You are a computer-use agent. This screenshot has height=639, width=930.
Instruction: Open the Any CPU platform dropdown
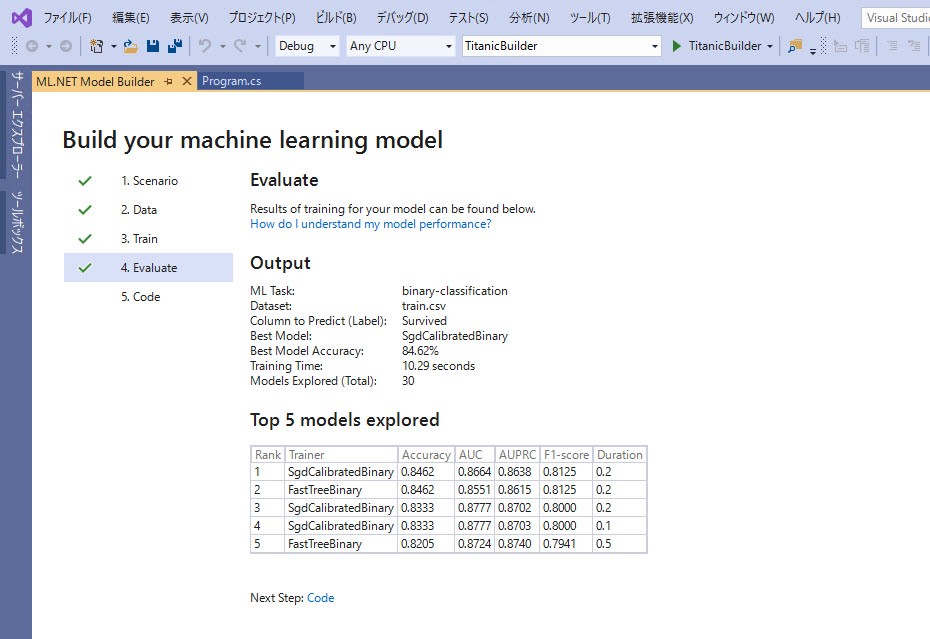click(x=401, y=46)
